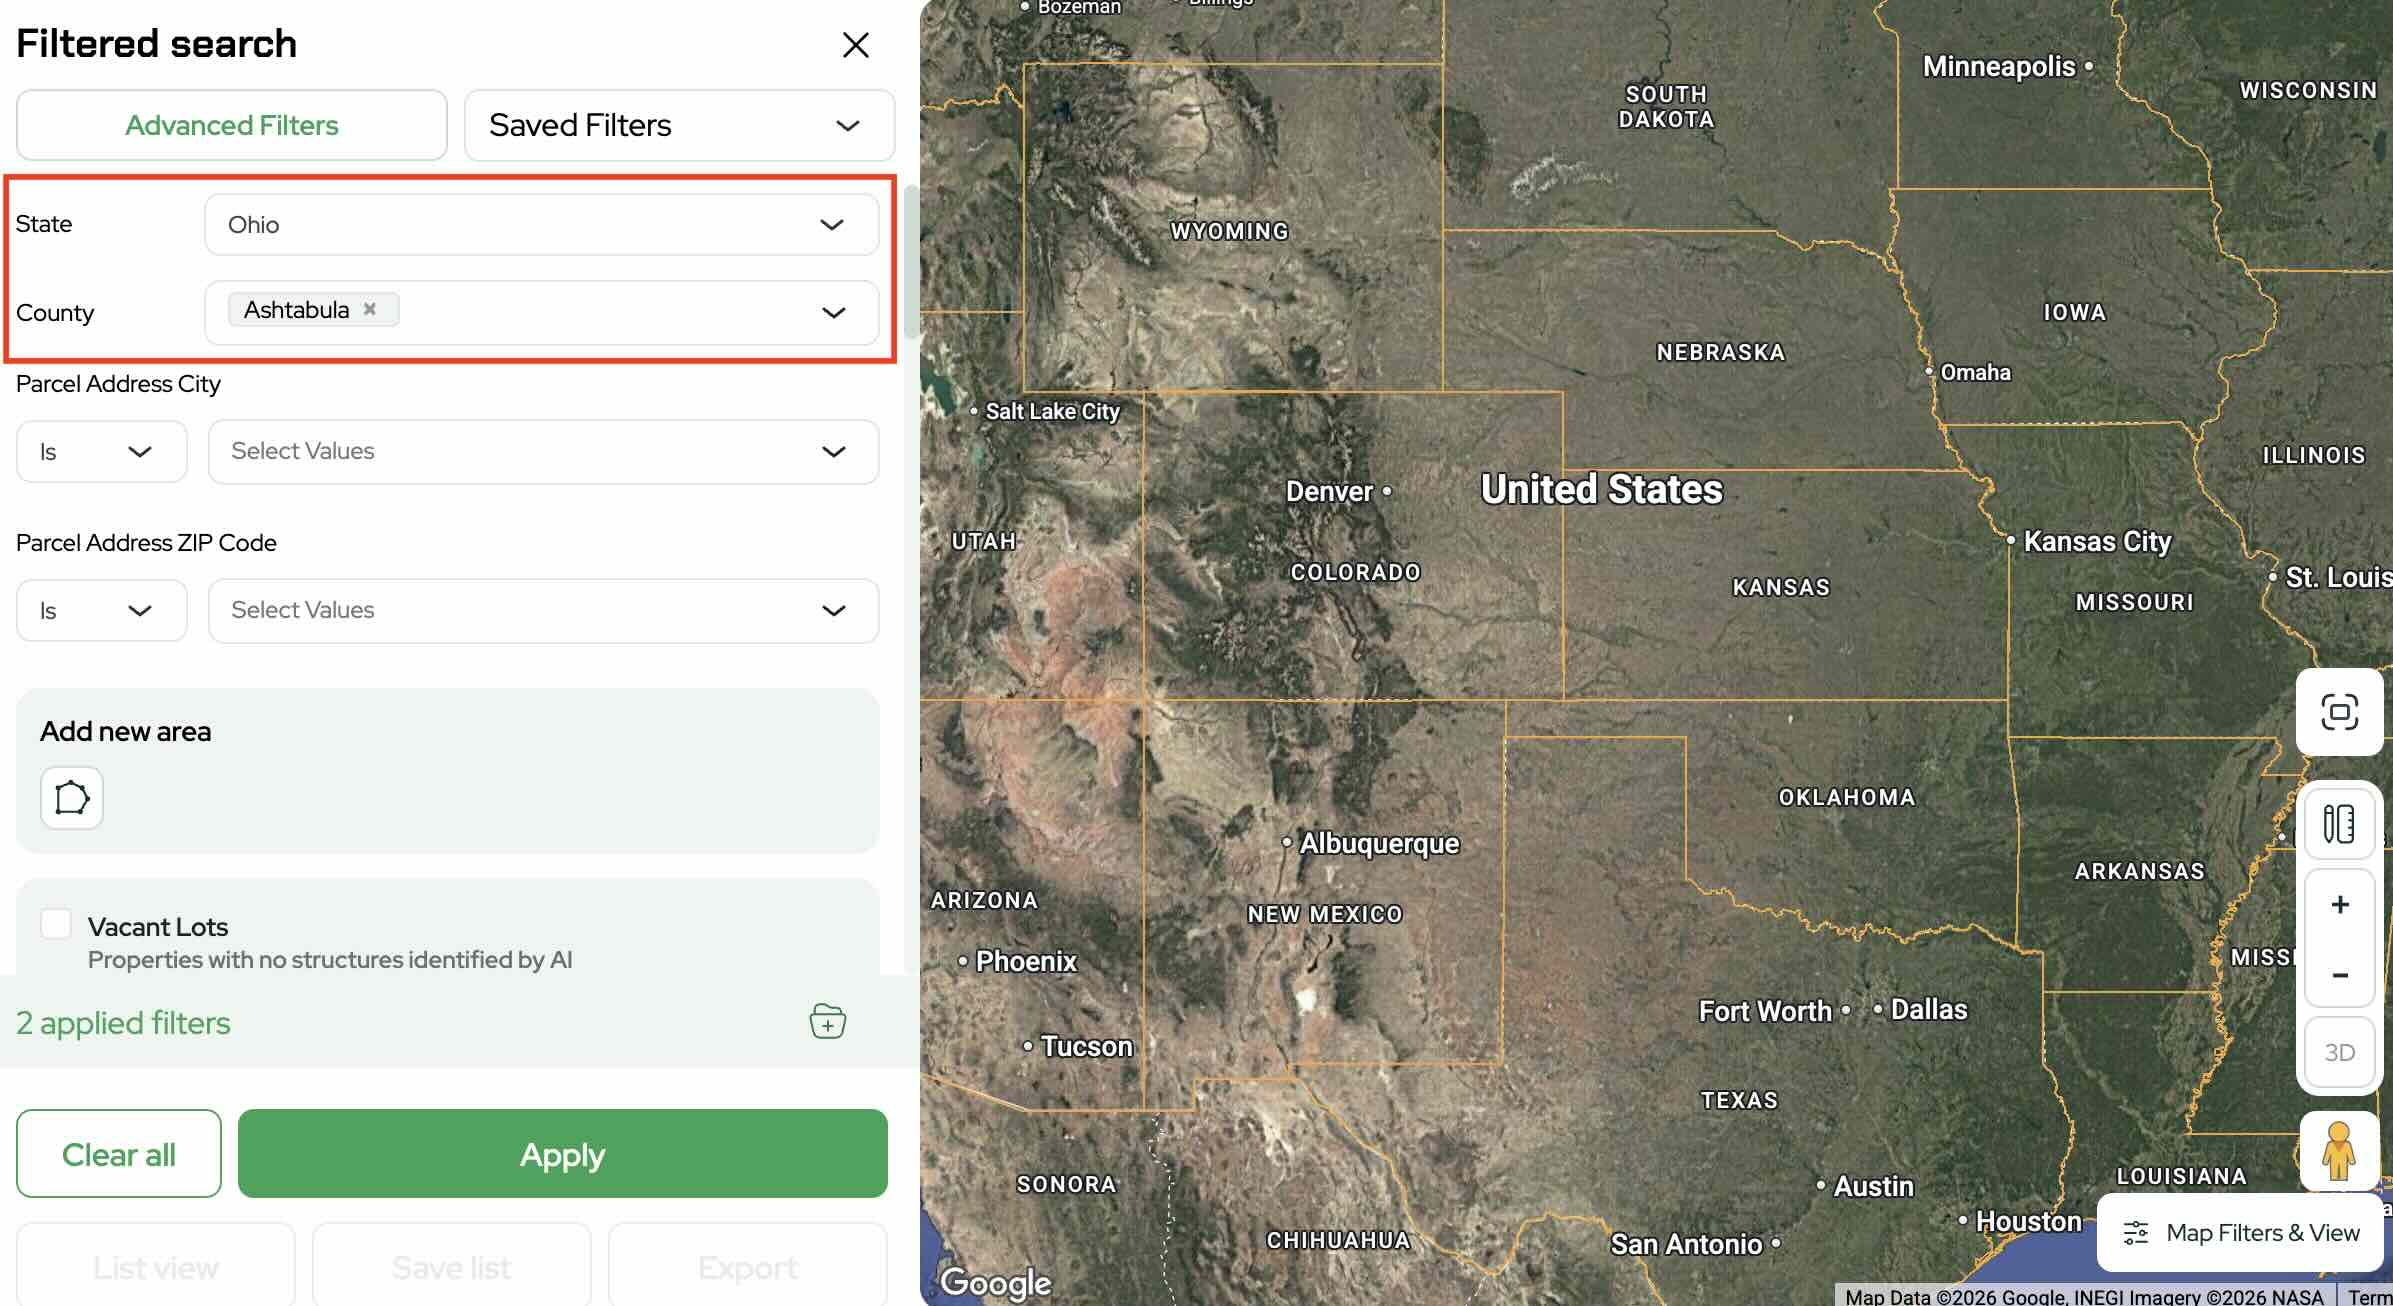Zoom out on the map
Viewport: 2393px width, 1306px height.
pyautogui.click(x=2339, y=975)
